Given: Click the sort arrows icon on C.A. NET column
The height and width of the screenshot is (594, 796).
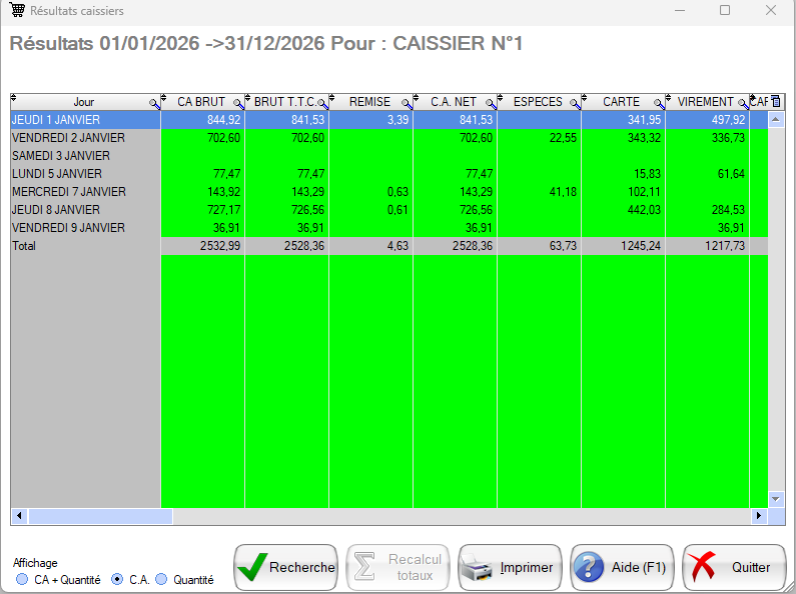Looking at the screenshot, I should click(x=417, y=97).
